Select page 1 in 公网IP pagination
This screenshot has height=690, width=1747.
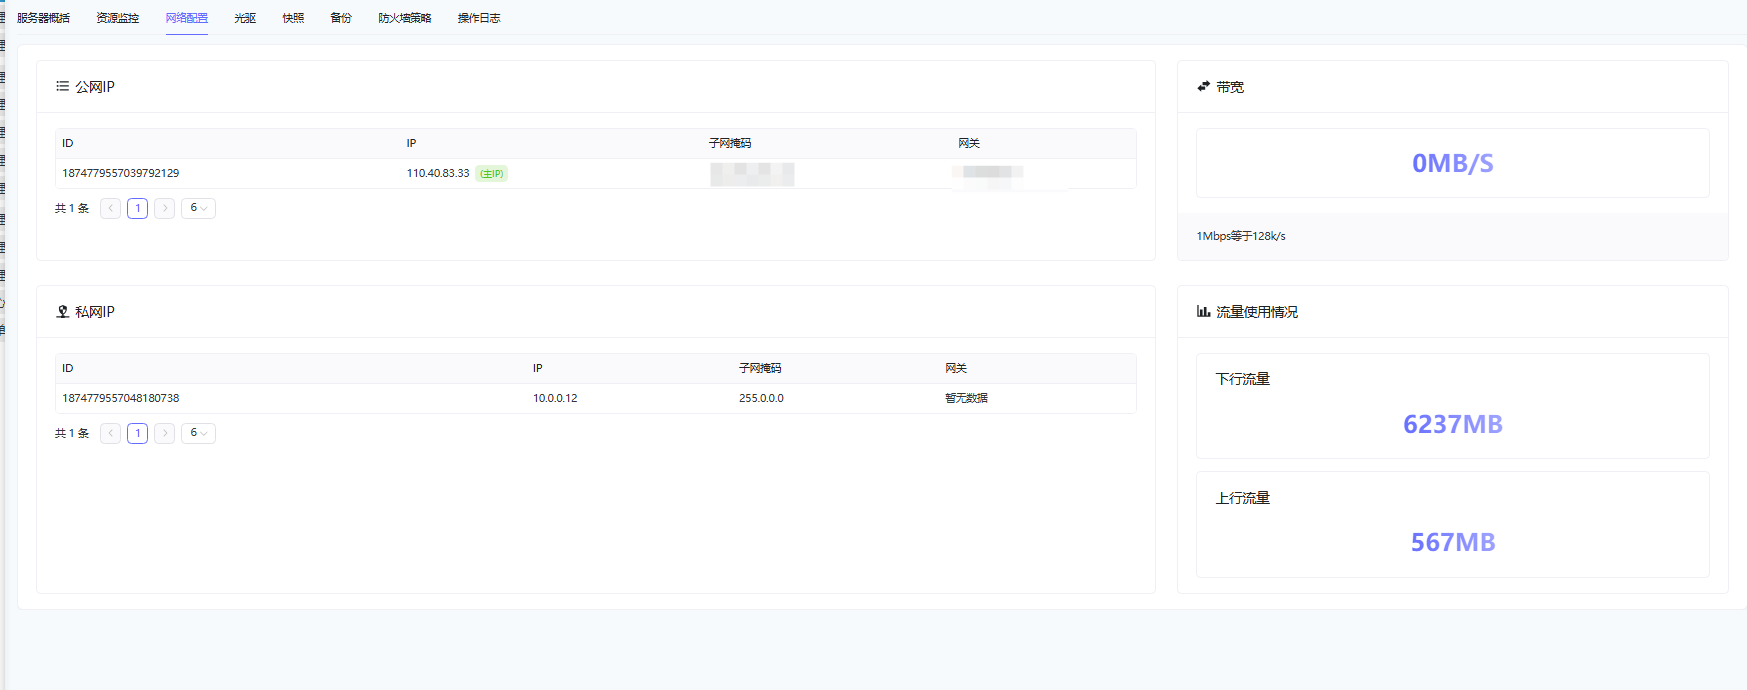pyautogui.click(x=138, y=208)
